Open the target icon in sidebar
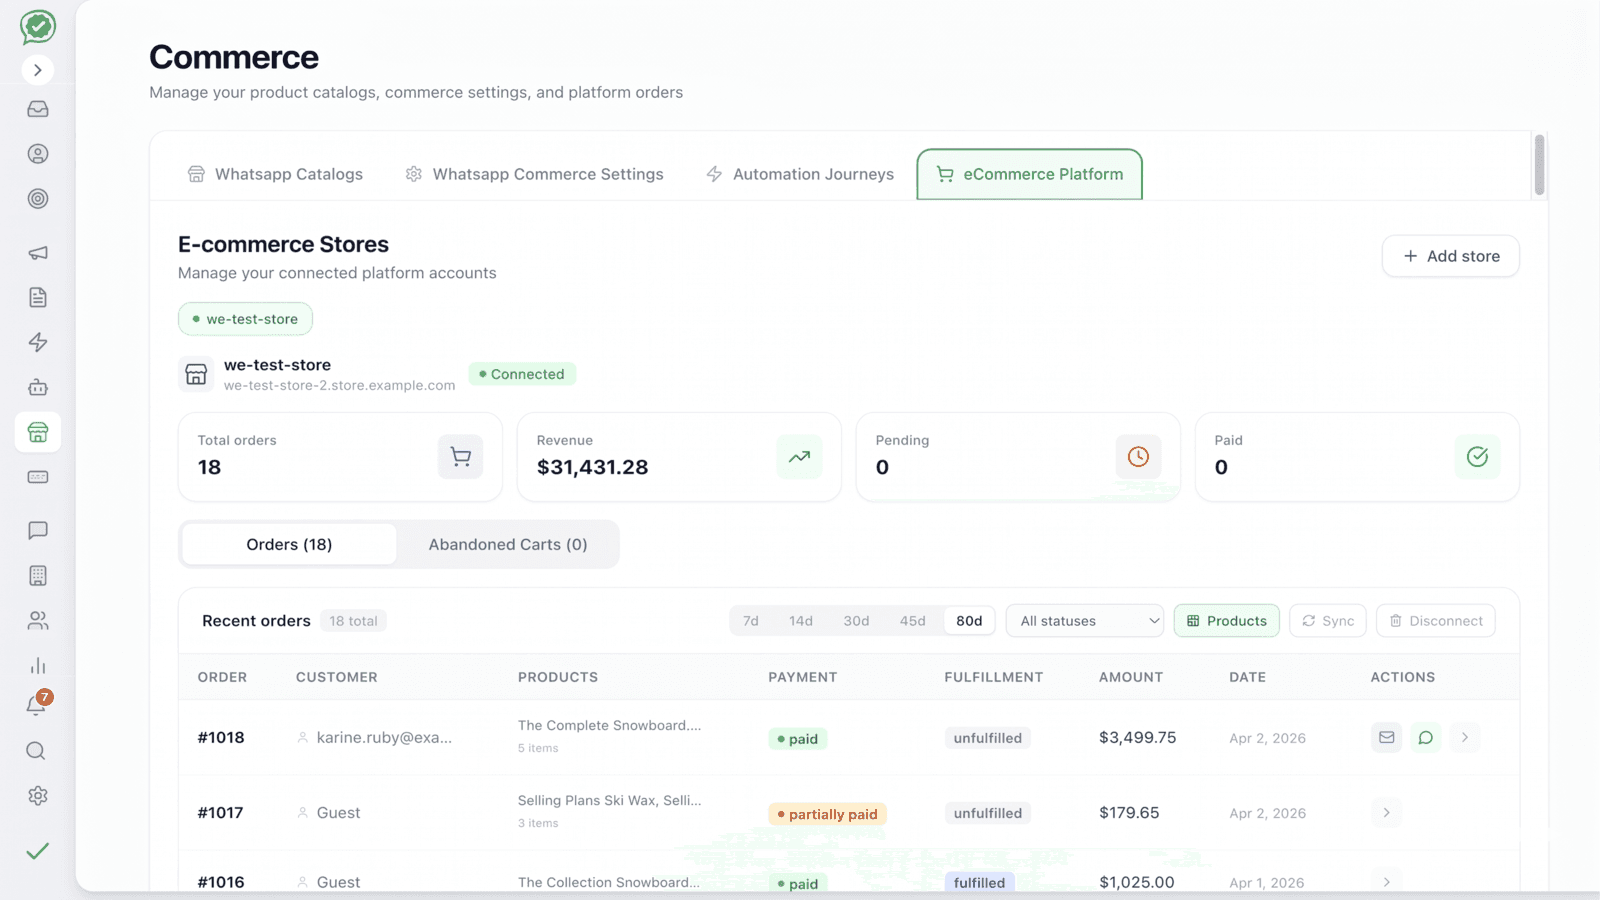The height and width of the screenshot is (900, 1600). pyautogui.click(x=38, y=198)
